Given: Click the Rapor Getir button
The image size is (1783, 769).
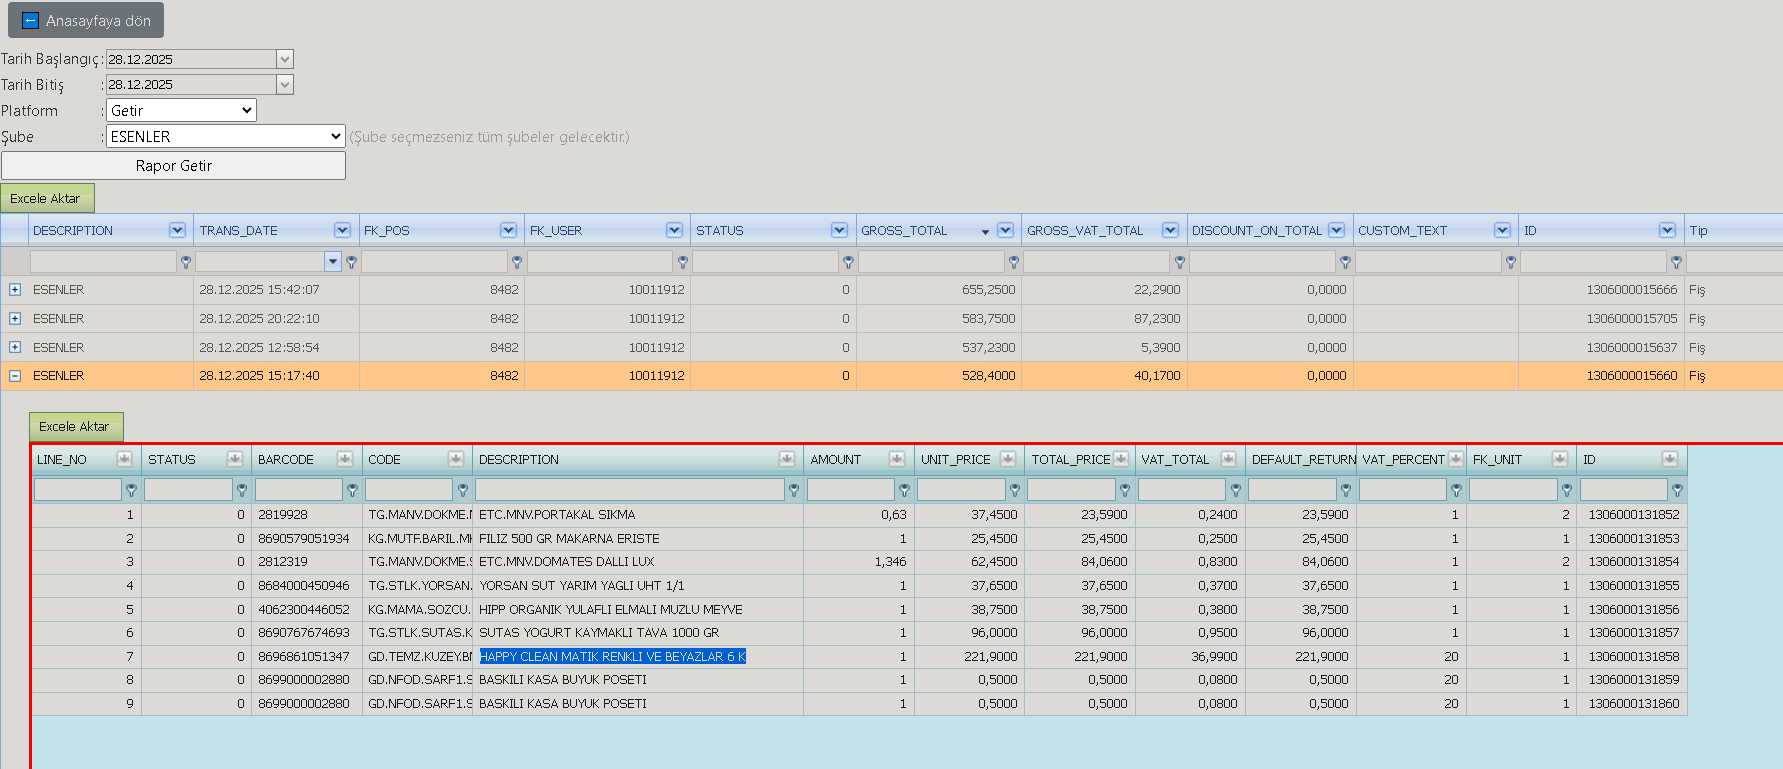Looking at the screenshot, I should (173, 166).
